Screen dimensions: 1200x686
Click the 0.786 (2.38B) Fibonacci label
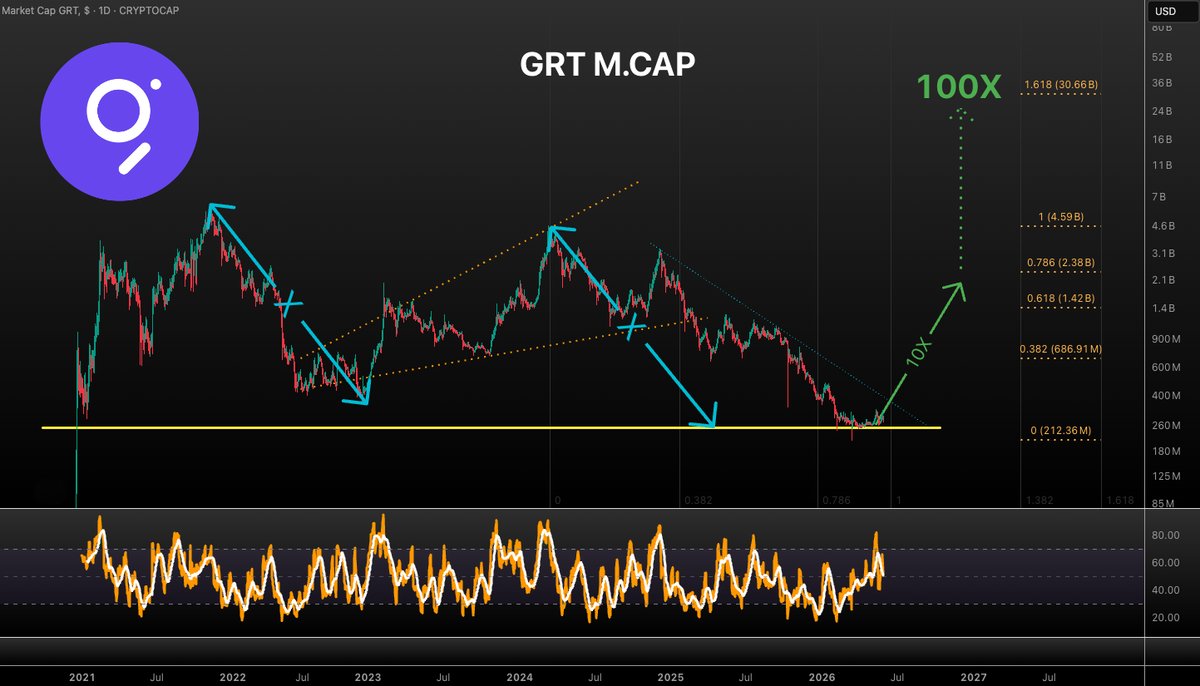[1062, 263]
